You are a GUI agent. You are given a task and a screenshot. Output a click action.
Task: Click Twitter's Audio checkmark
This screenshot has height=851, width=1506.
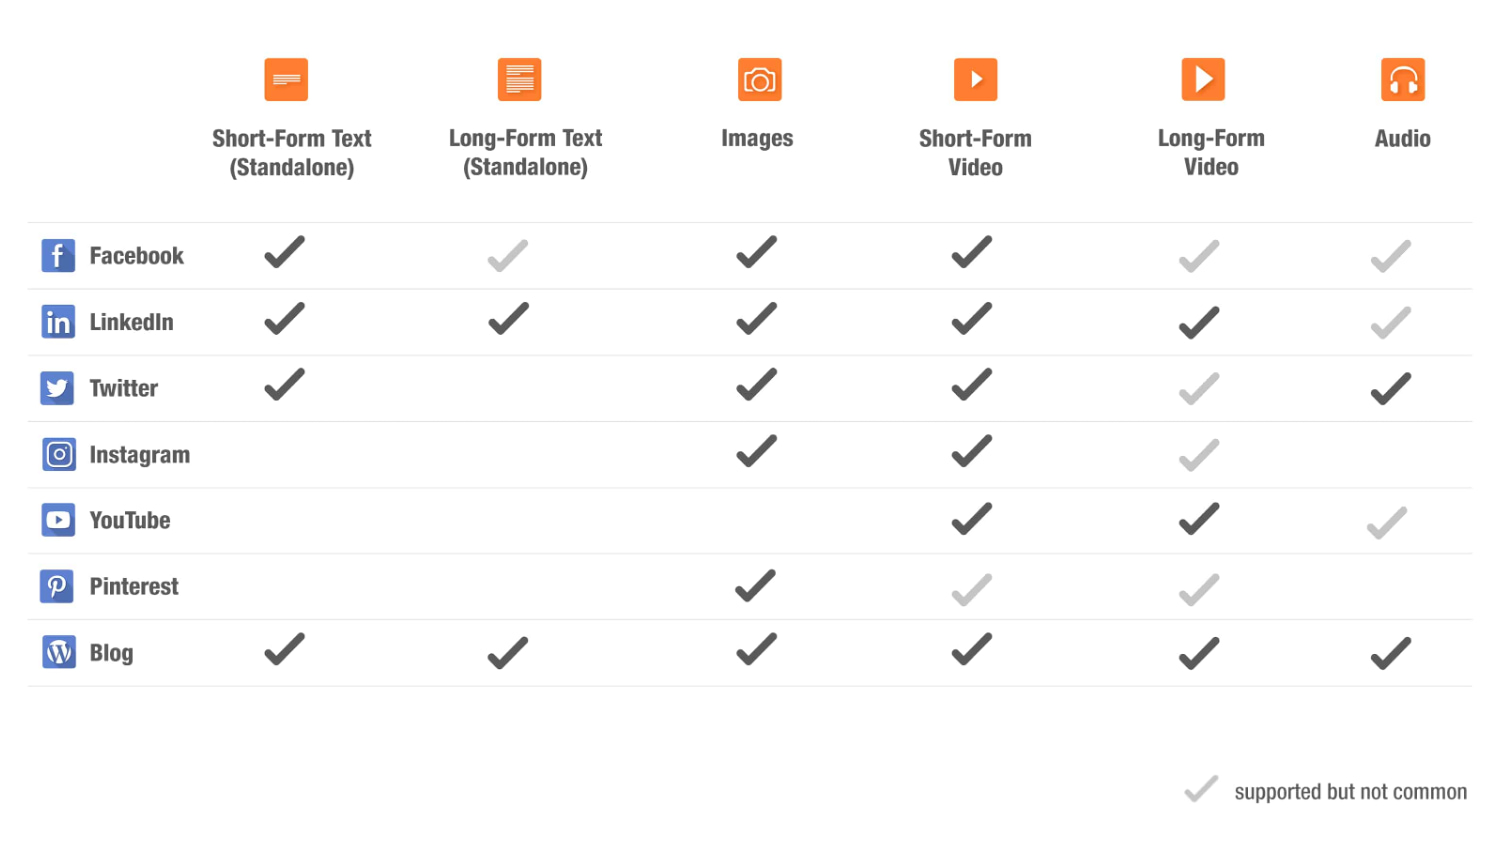(1391, 388)
